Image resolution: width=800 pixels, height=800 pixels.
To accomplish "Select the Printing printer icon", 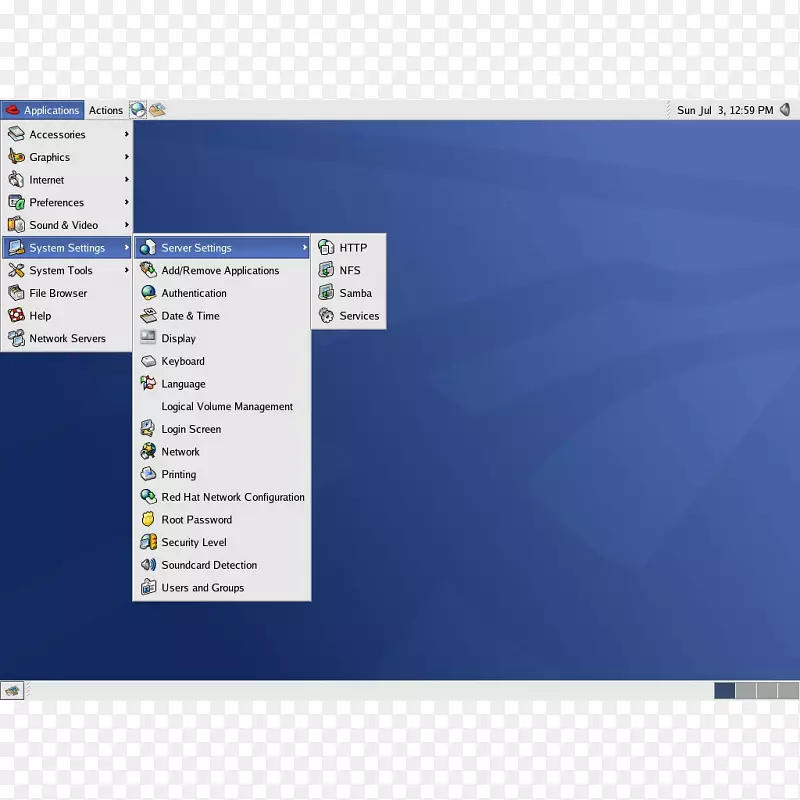I will click(x=148, y=474).
